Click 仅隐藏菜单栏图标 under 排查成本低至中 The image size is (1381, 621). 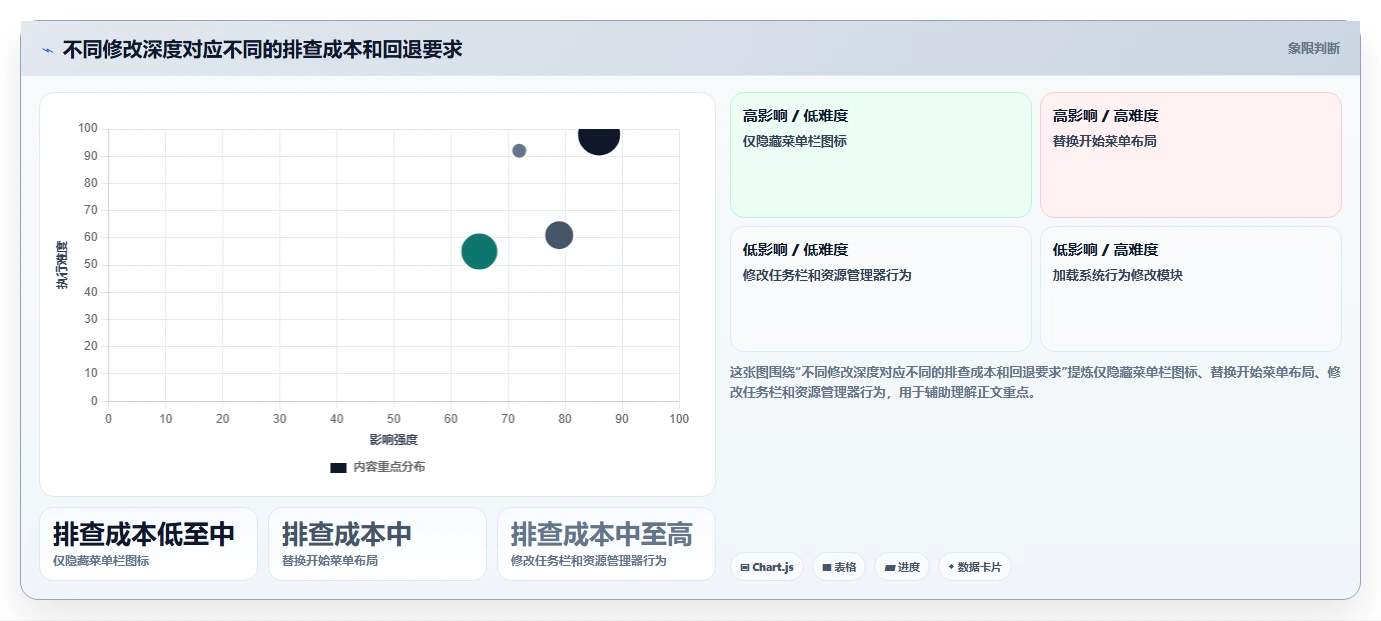click(x=101, y=561)
